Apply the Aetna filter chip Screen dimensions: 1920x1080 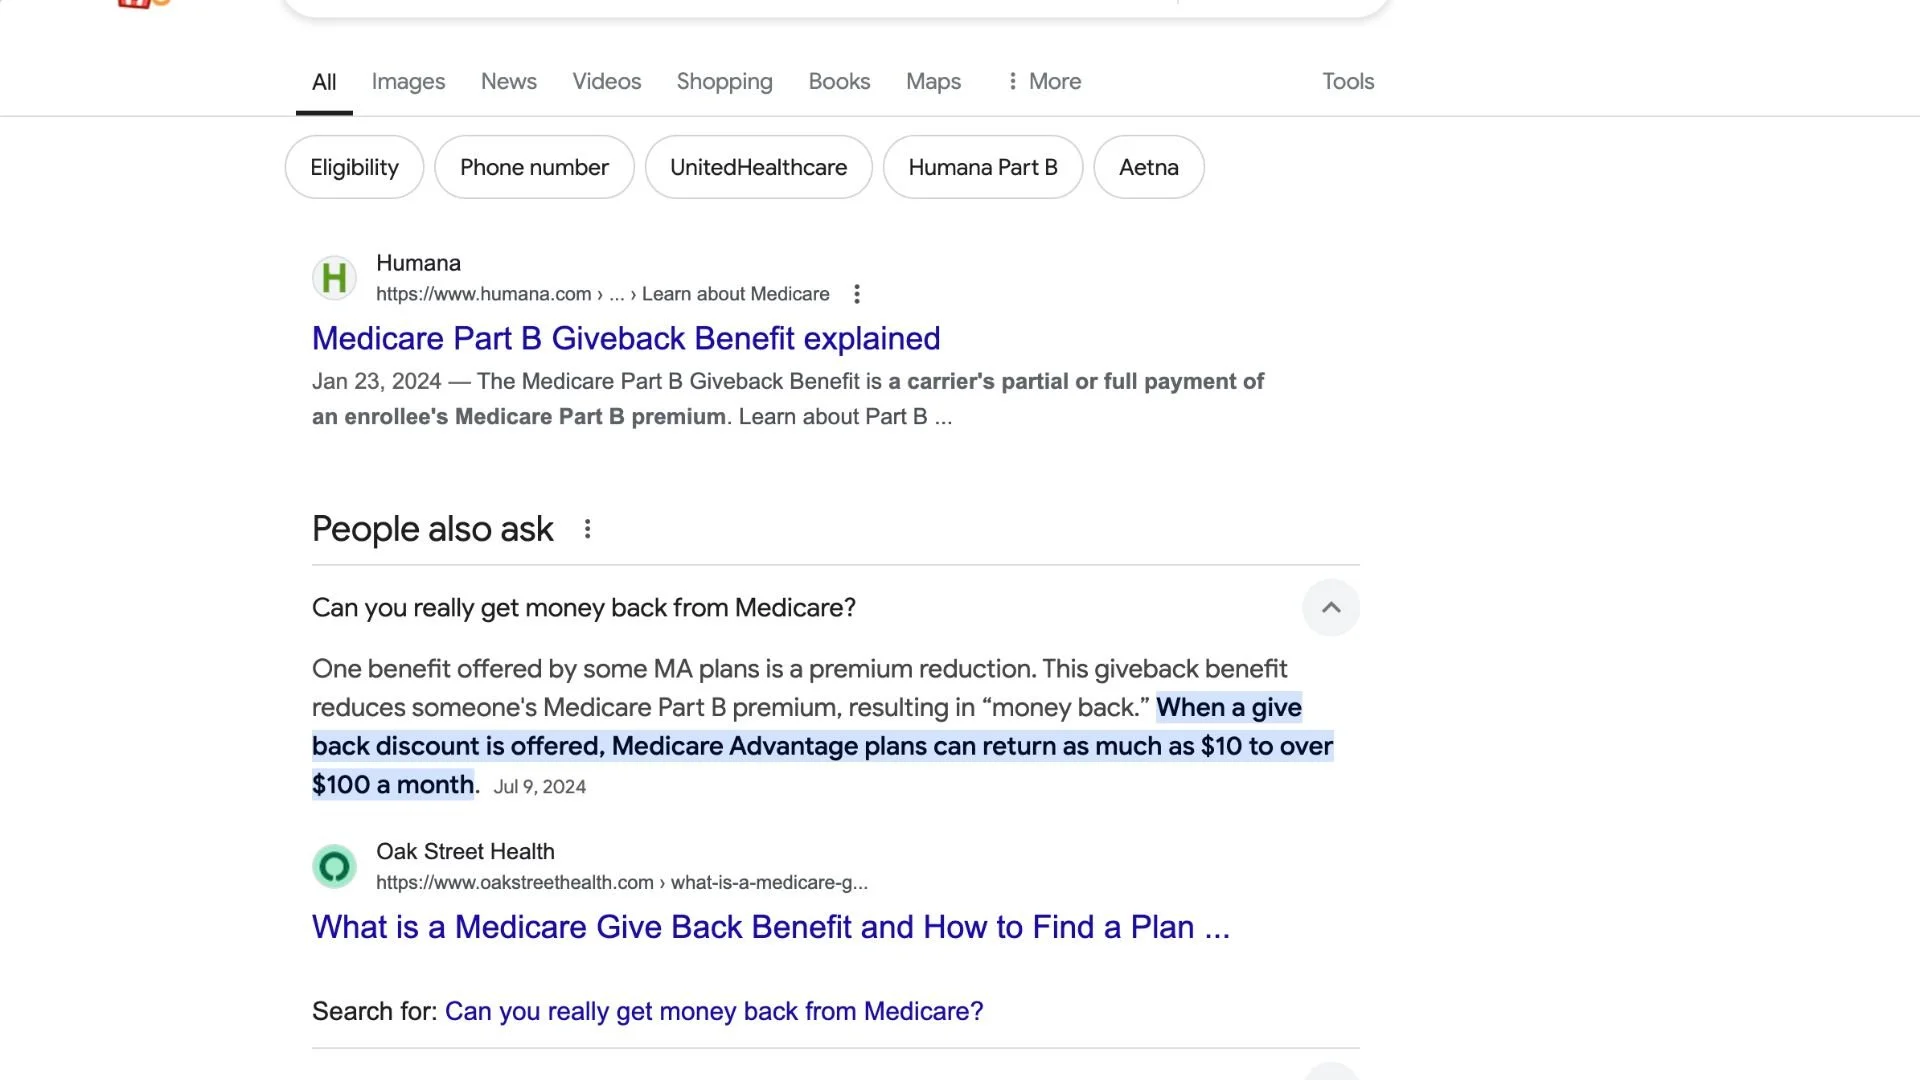[x=1149, y=167]
